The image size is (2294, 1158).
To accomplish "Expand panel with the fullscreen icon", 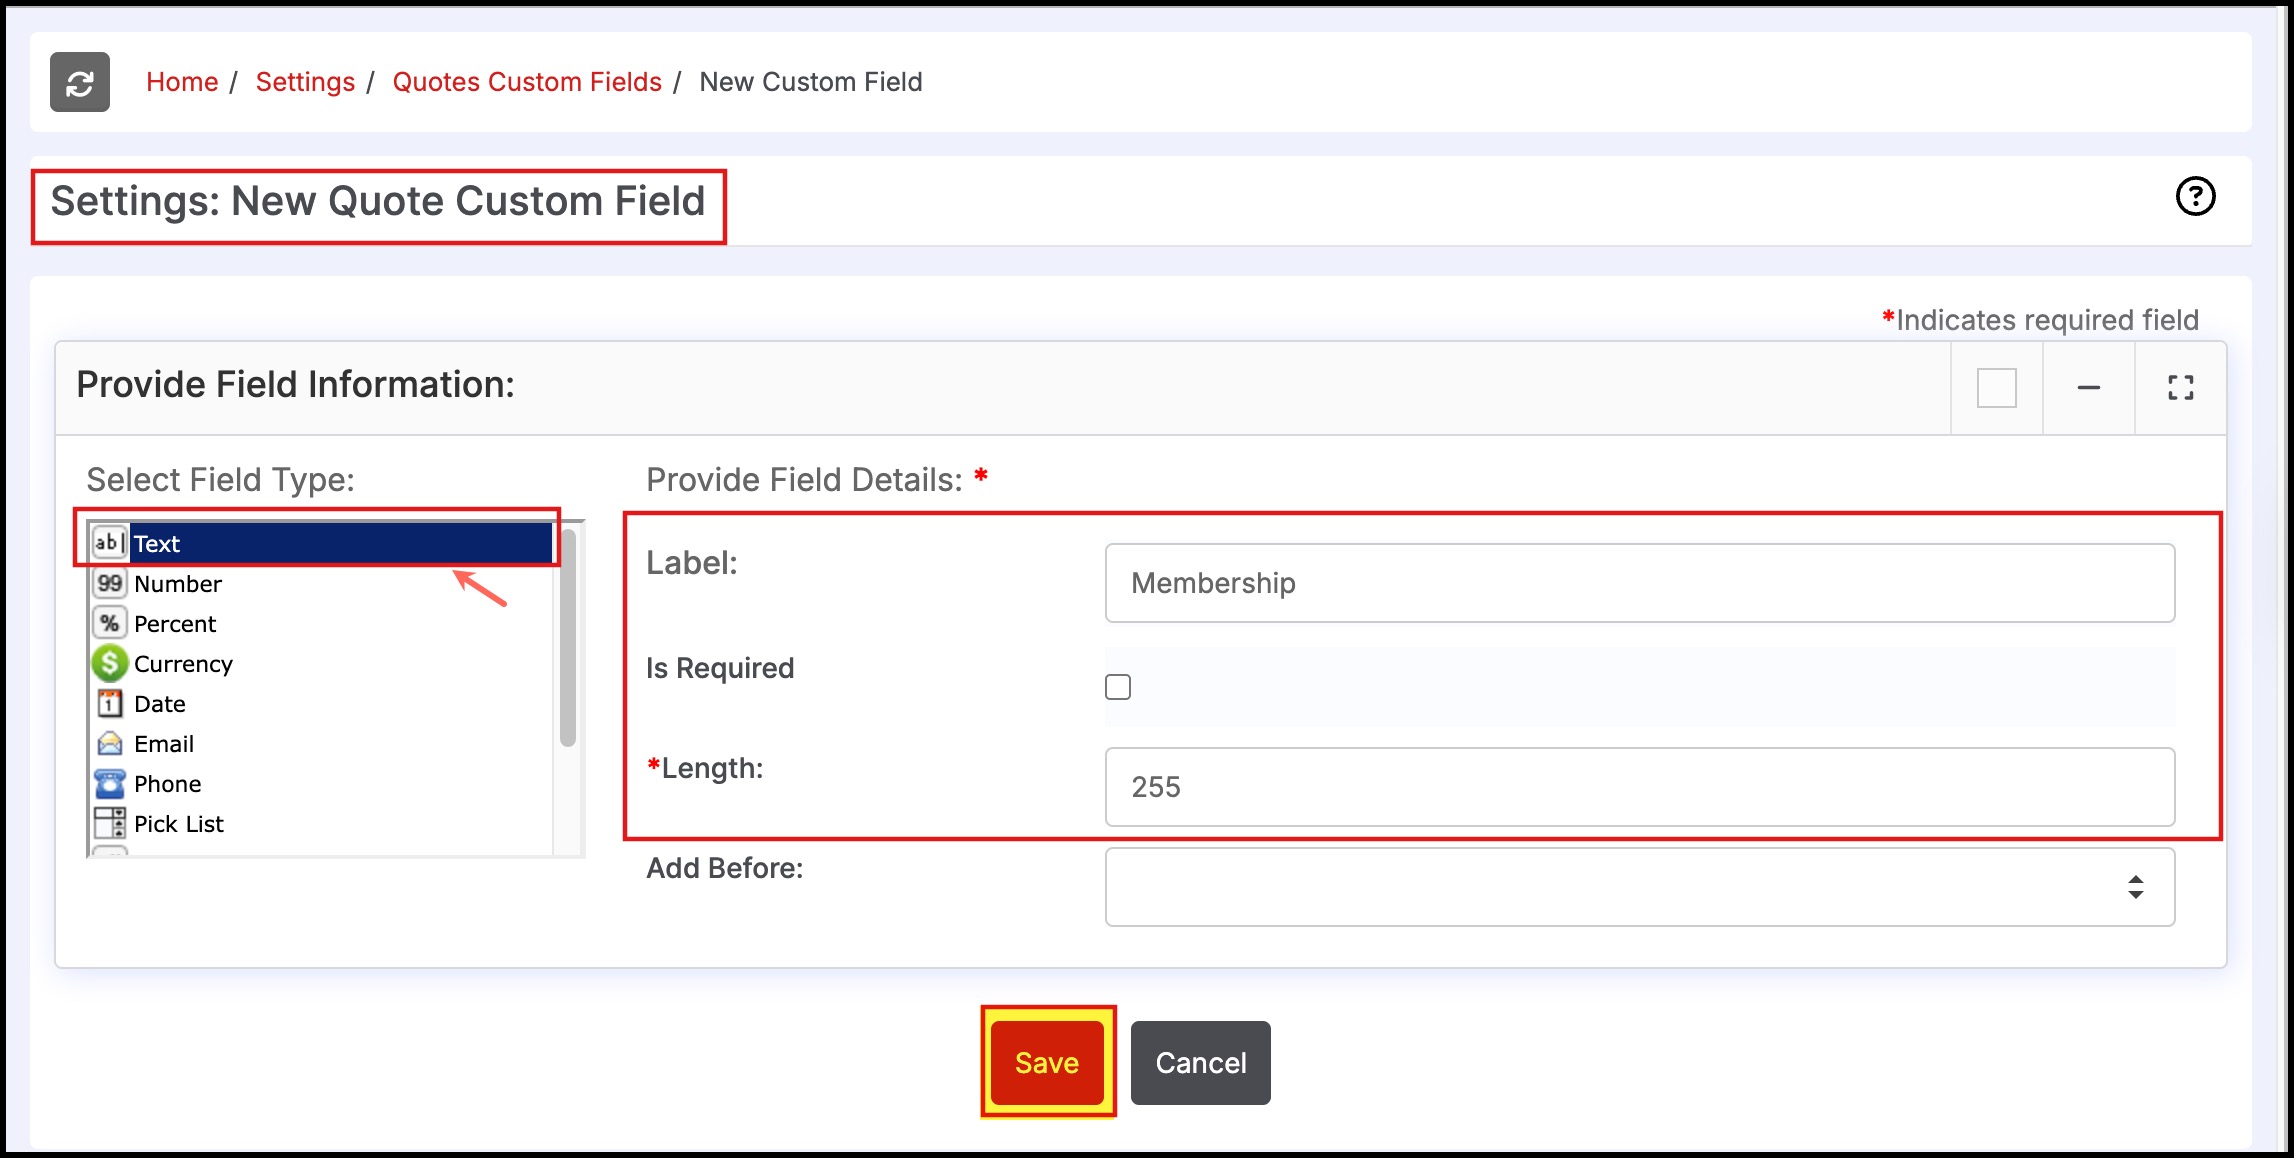I will point(2180,388).
